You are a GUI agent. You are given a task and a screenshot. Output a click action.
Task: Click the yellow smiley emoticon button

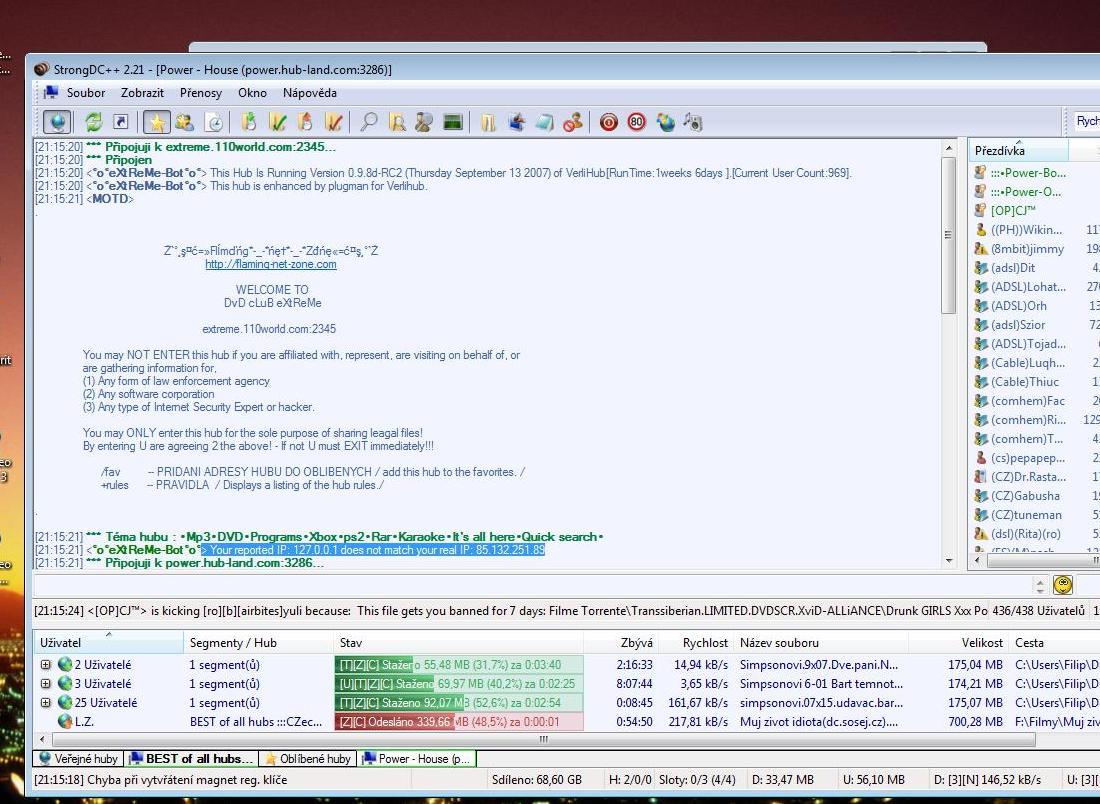[1063, 585]
